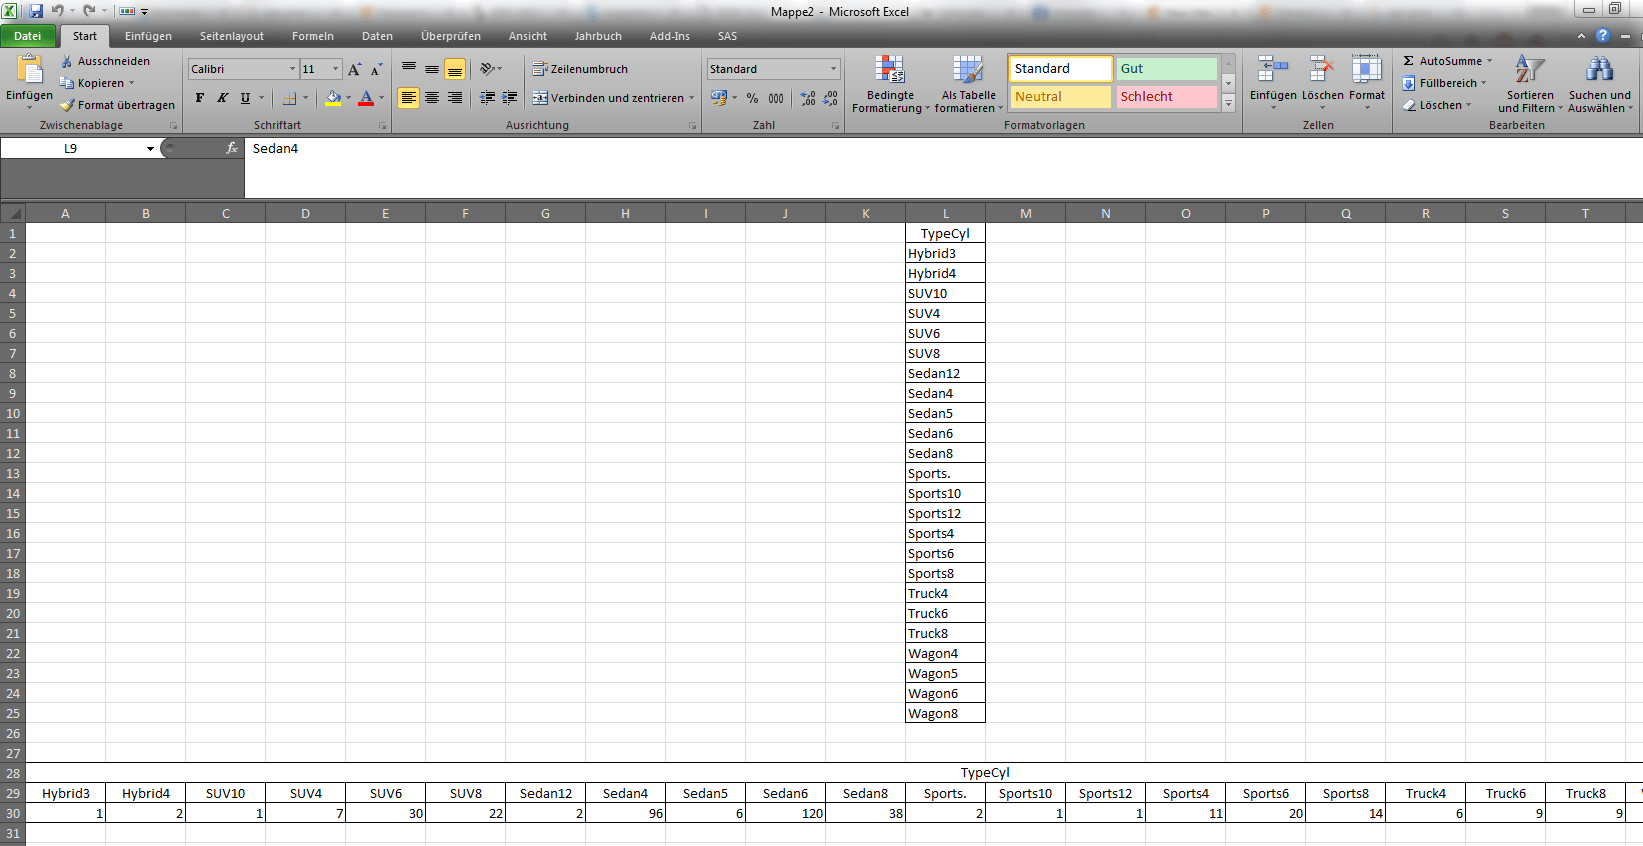Remove a decimal place
Viewport: 1643px width, 846px height.
831,98
